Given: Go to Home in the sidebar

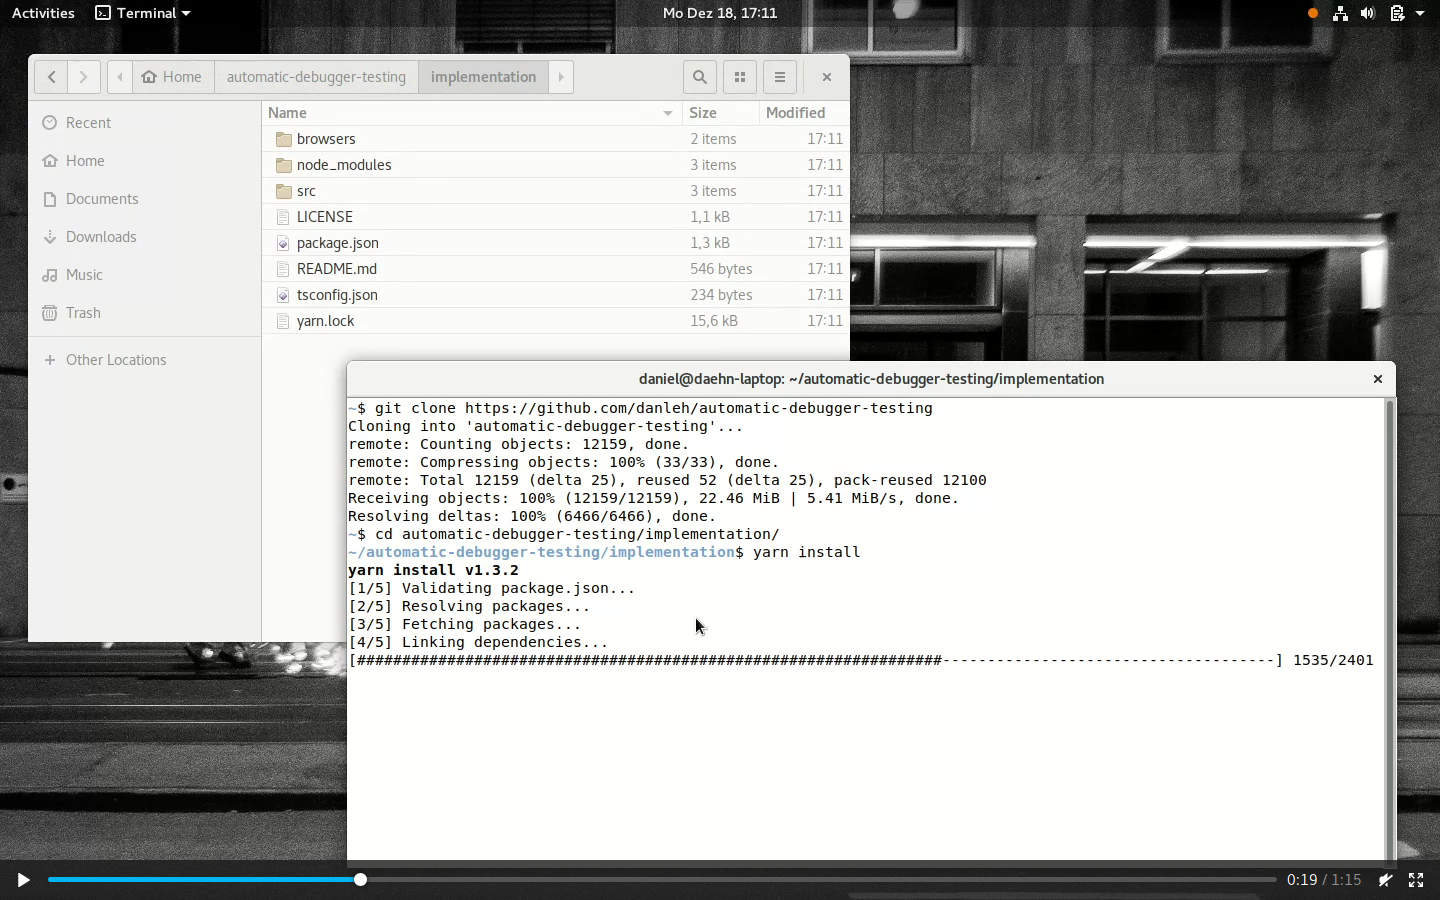Looking at the screenshot, I should (x=145, y=161).
